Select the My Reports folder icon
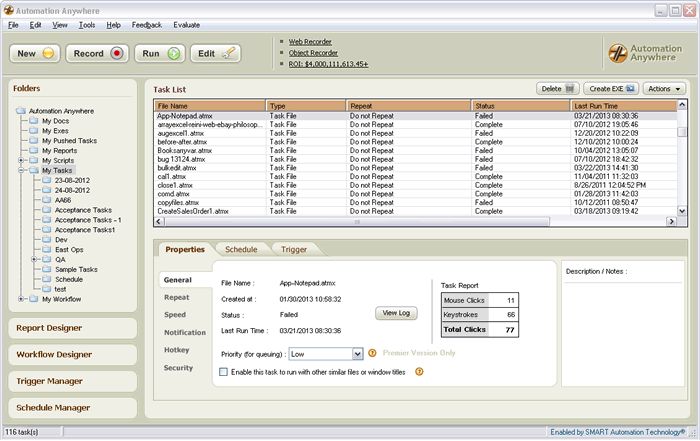Viewport: 700px width, 441px height. coord(33,151)
